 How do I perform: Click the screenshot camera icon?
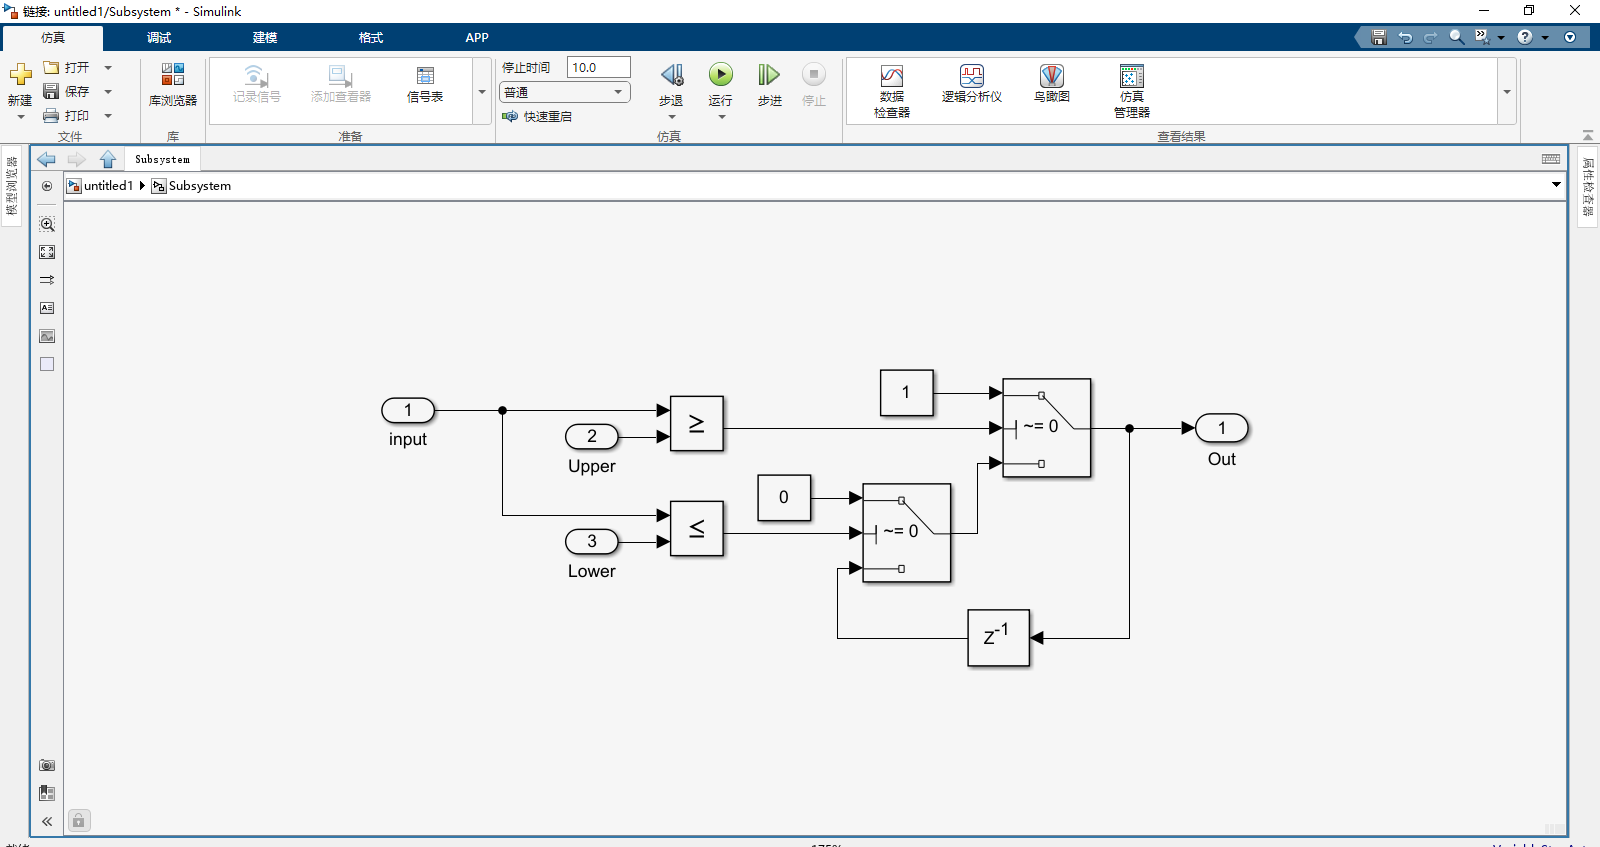pyautogui.click(x=47, y=765)
